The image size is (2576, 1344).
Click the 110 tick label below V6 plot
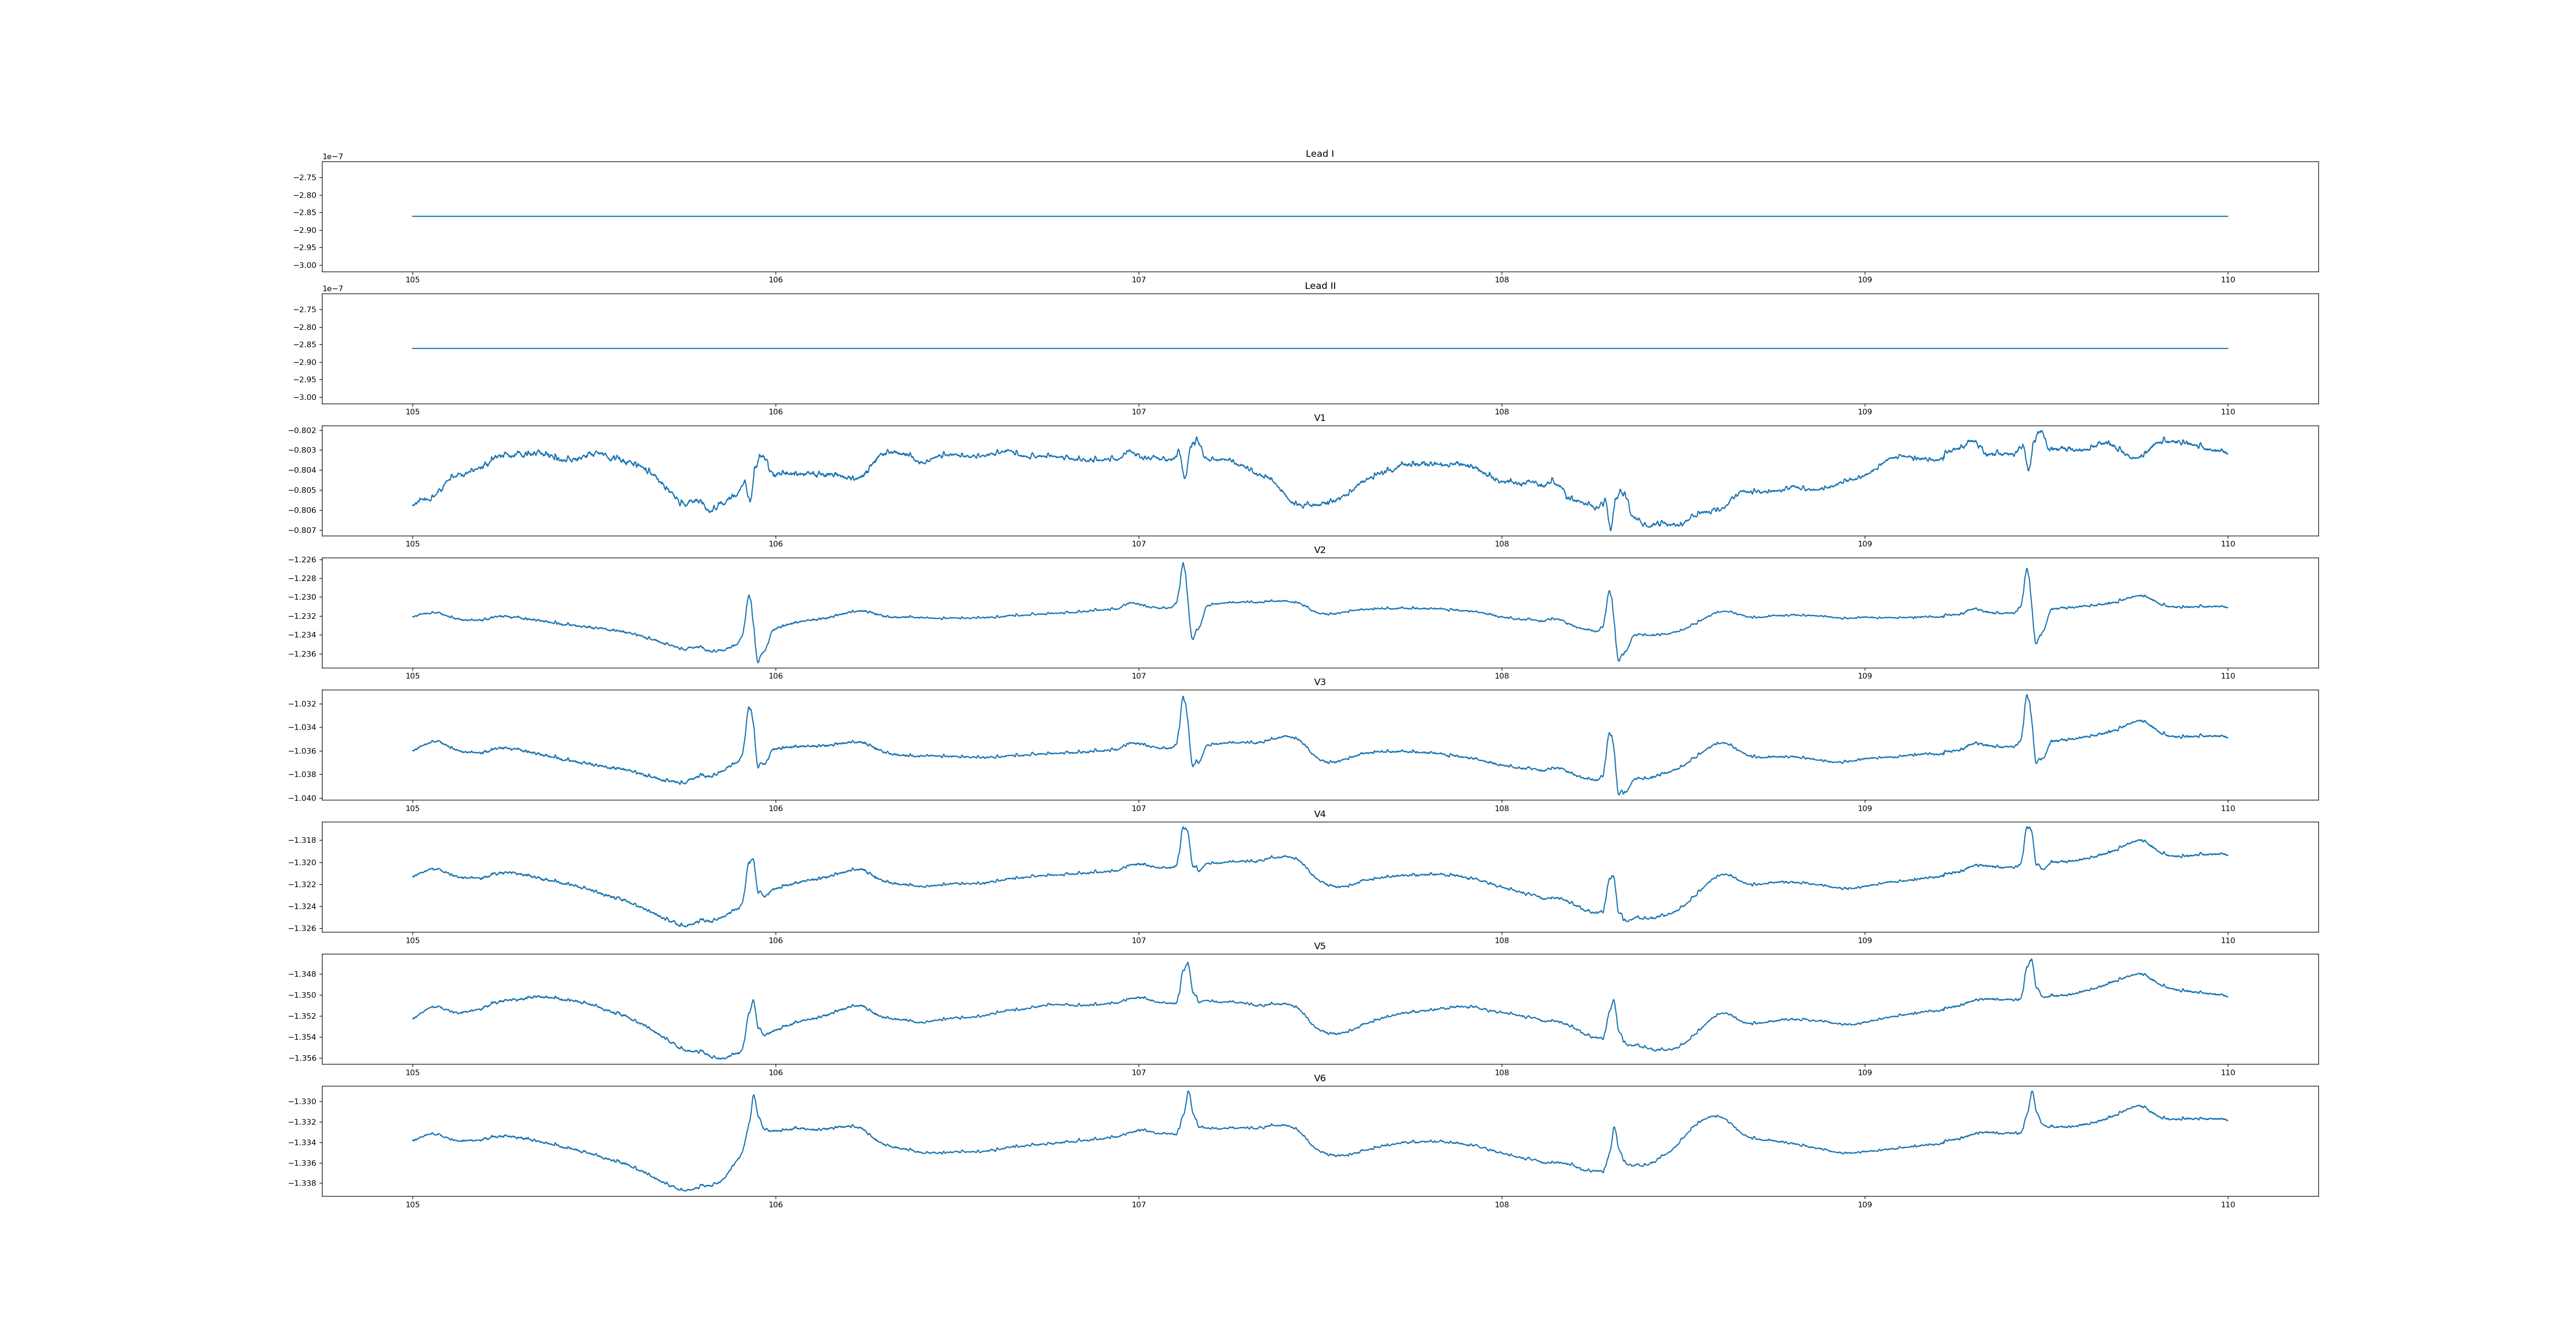coord(2227,1204)
